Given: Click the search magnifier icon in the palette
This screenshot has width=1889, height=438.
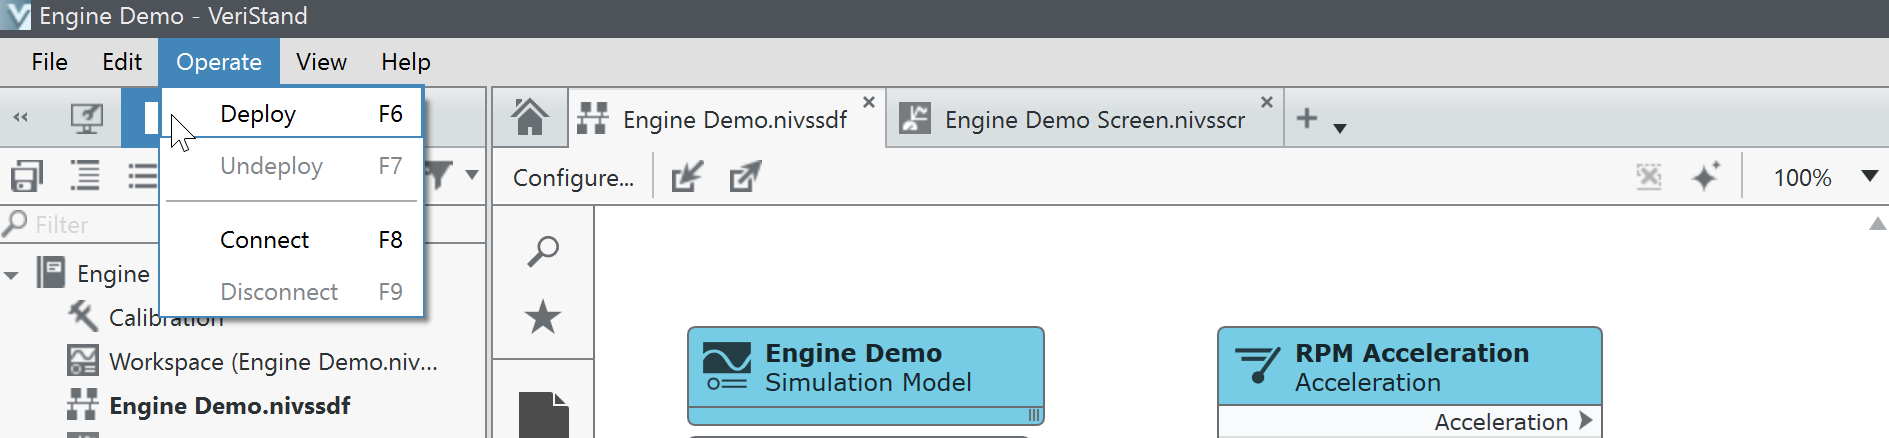Looking at the screenshot, I should (543, 251).
